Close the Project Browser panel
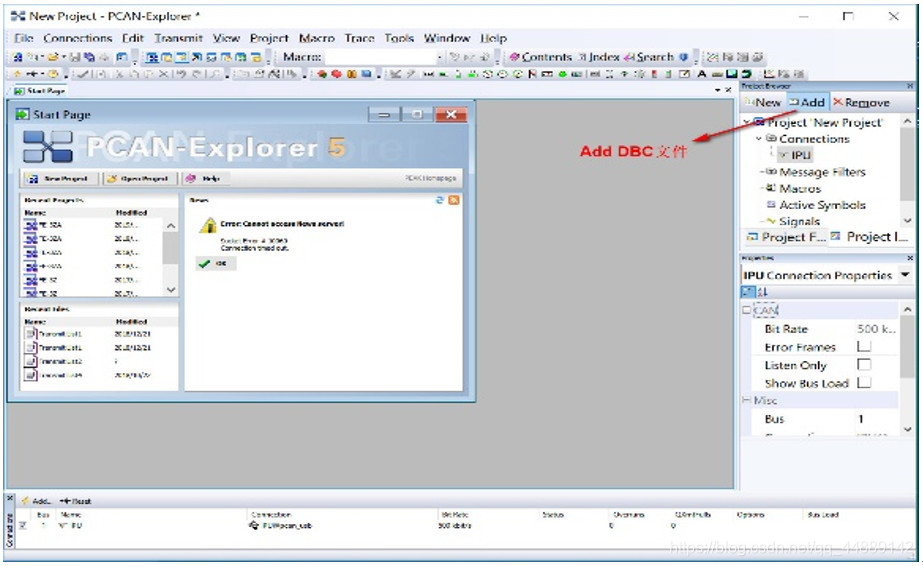This screenshot has height=566, width=923. click(x=910, y=86)
